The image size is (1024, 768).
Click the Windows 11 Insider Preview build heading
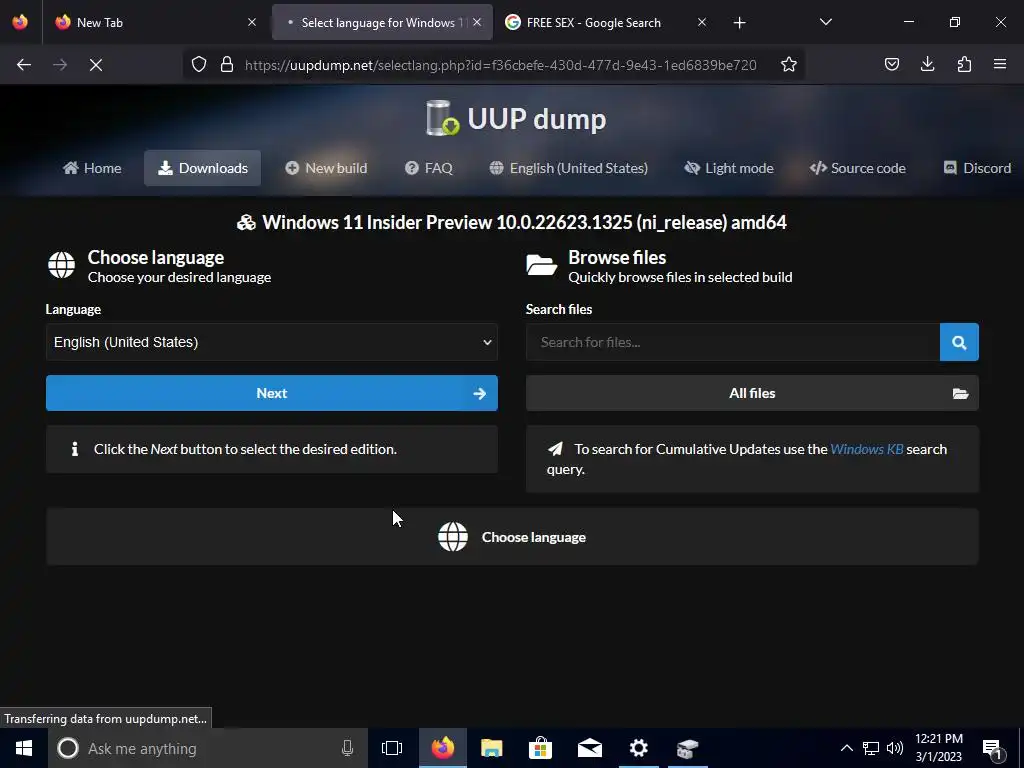tap(511, 223)
